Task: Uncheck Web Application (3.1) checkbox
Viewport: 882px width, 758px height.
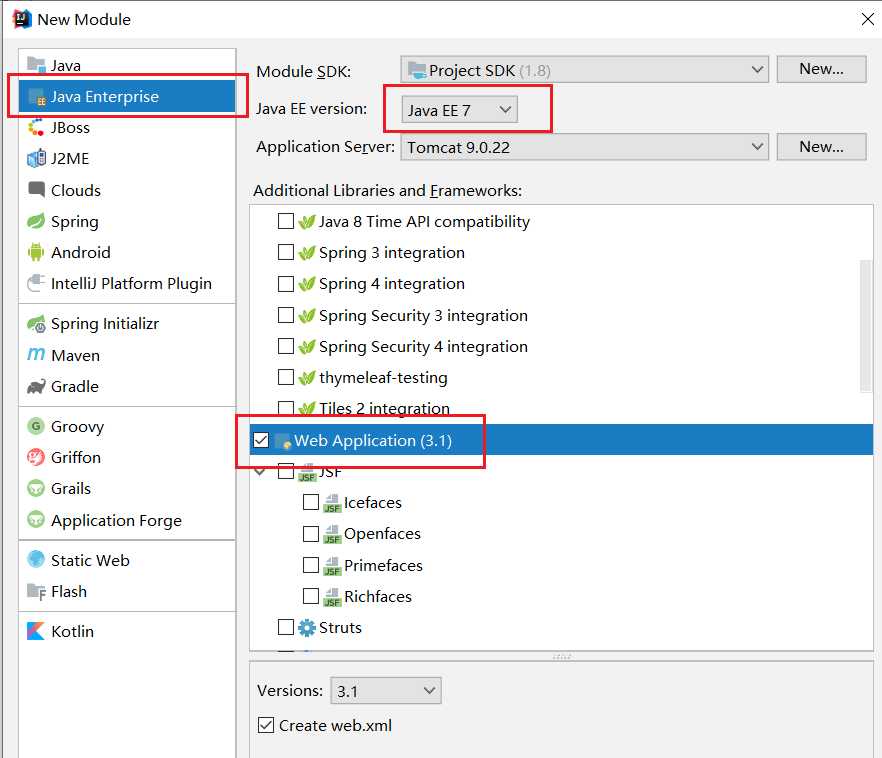Action: [261, 440]
